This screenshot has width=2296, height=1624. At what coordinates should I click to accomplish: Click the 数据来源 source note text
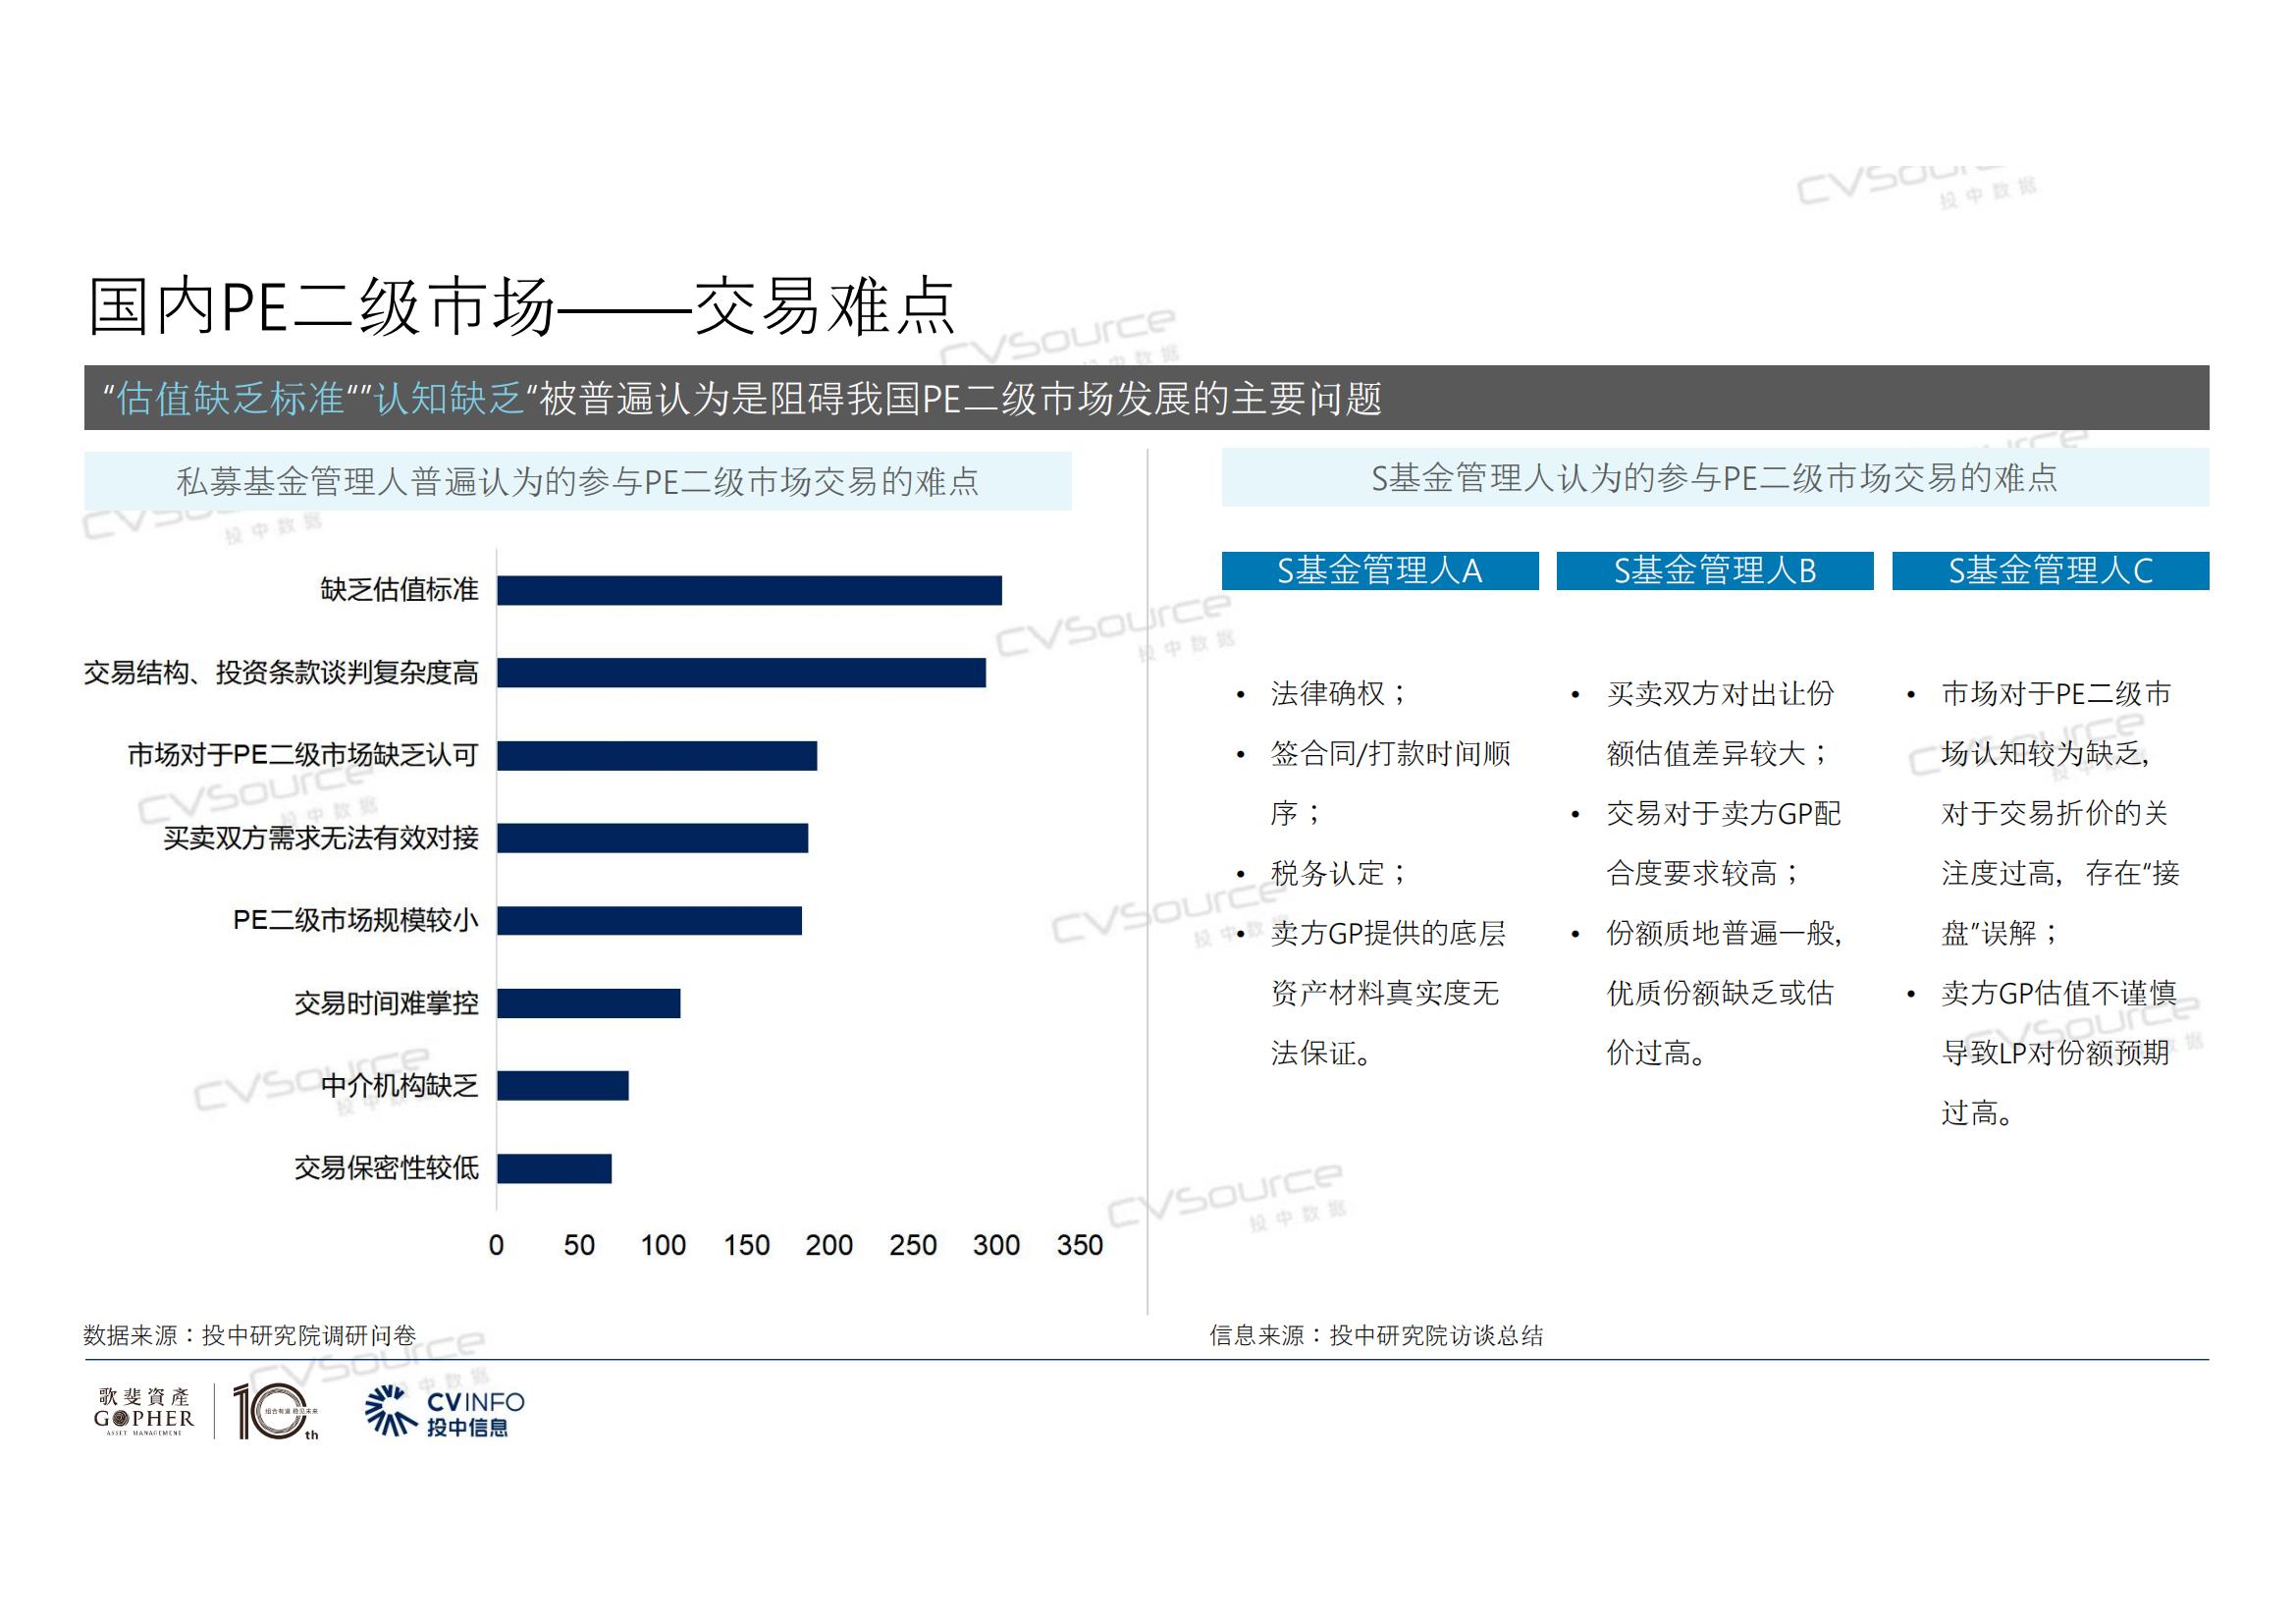tap(249, 1335)
